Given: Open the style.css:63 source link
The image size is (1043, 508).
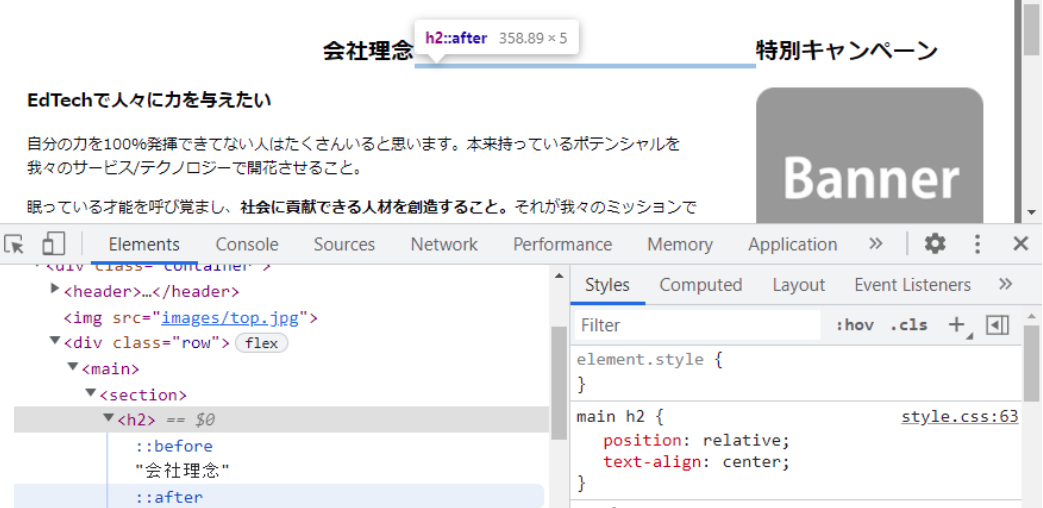Looking at the screenshot, I should (x=959, y=417).
